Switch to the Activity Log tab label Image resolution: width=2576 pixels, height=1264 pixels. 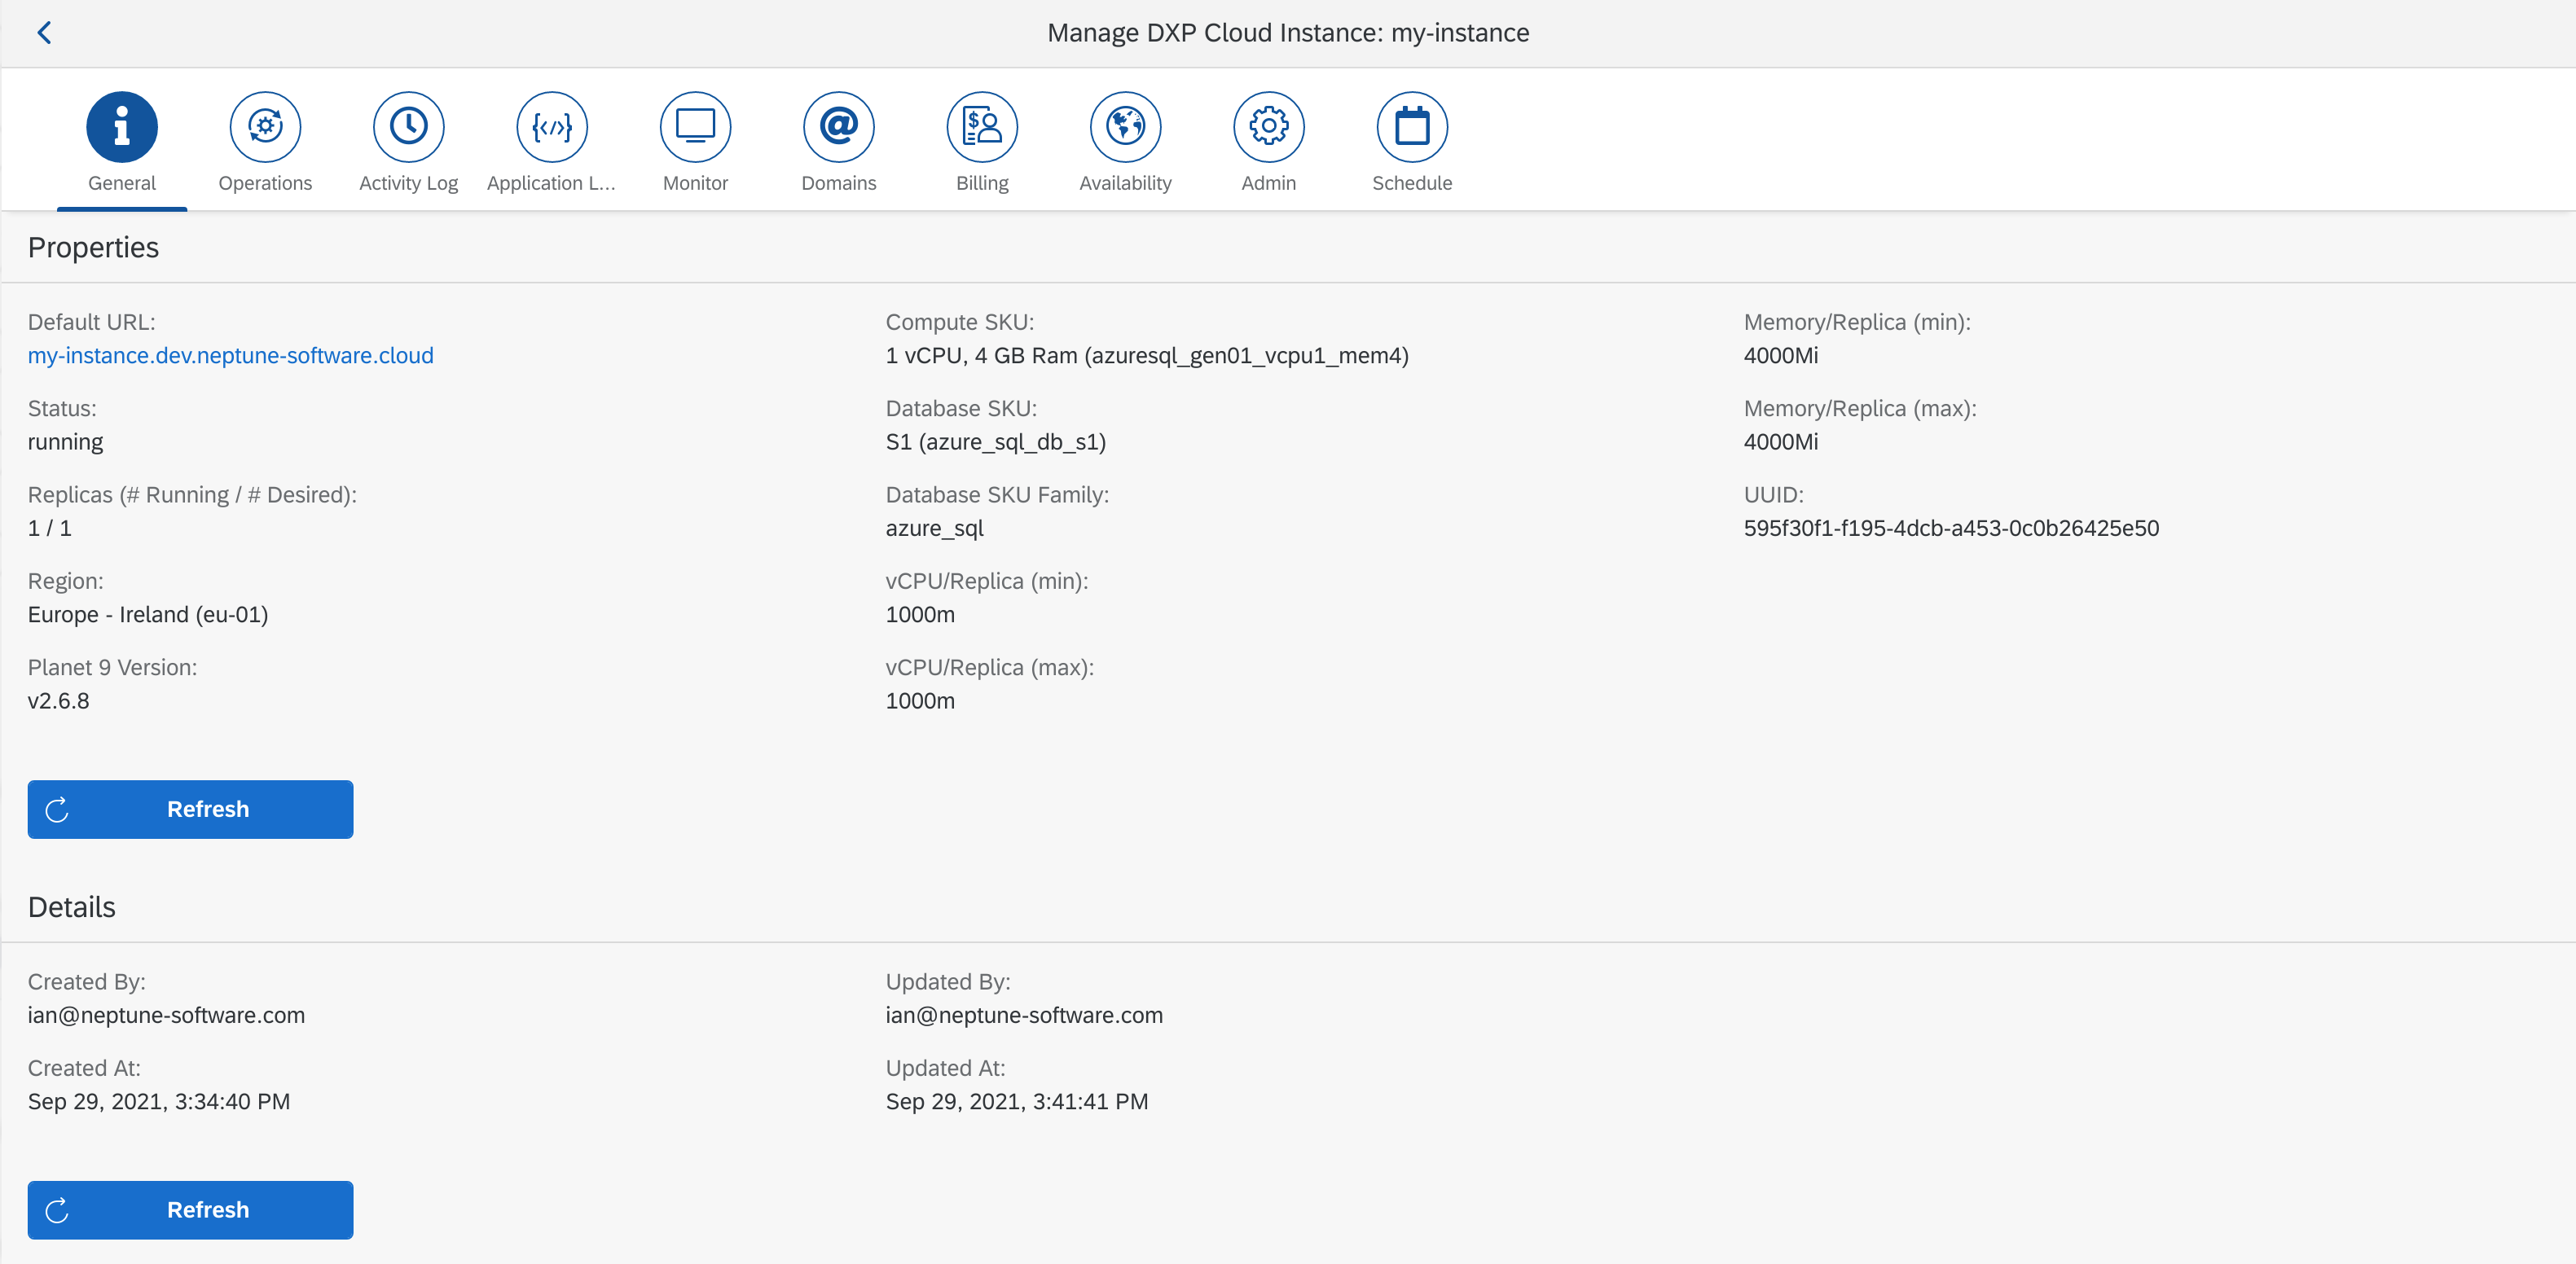(x=409, y=183)
